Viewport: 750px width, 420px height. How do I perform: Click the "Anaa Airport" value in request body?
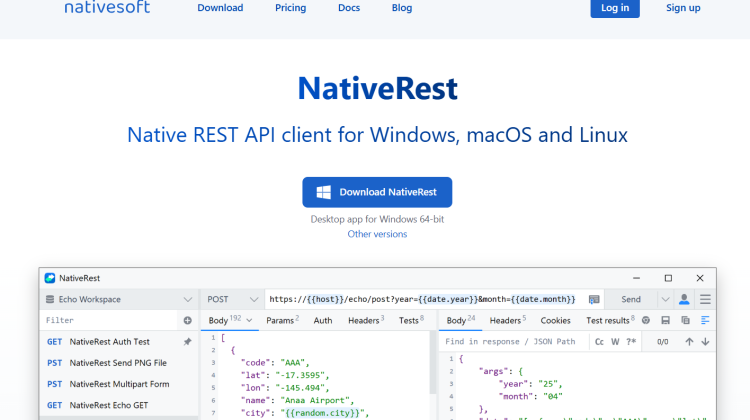tap(316, 400)
